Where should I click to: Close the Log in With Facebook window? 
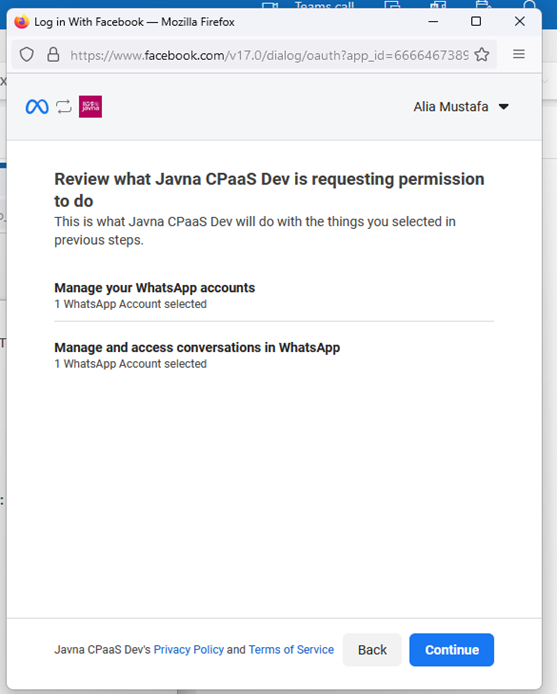pos(519,21)
